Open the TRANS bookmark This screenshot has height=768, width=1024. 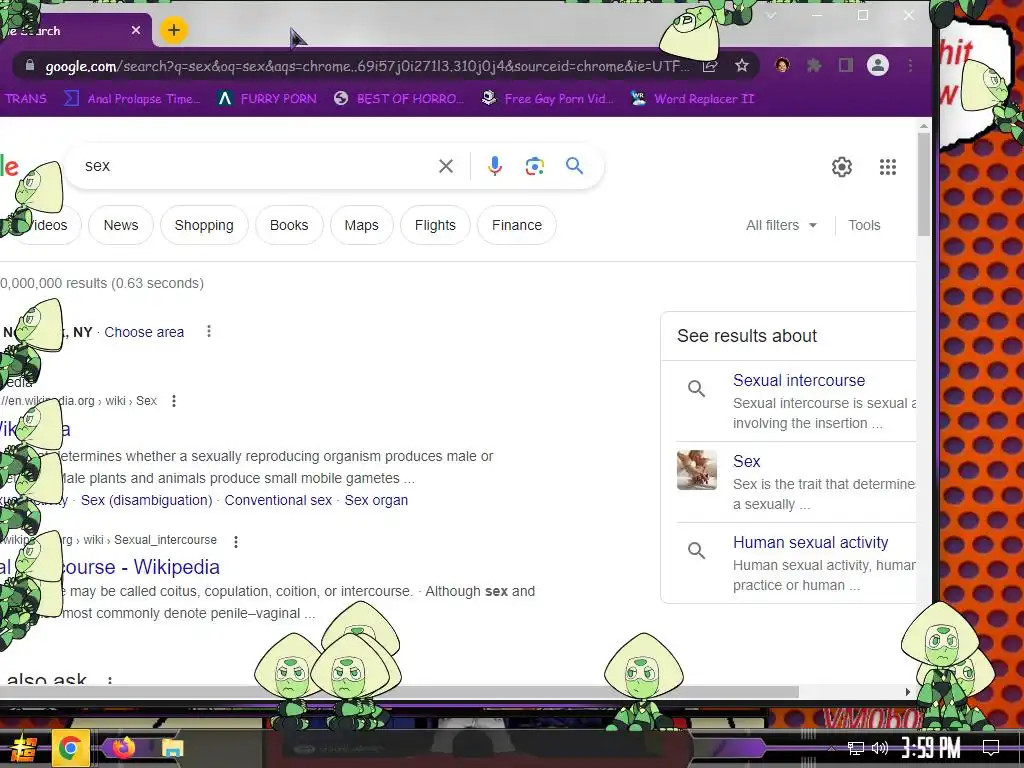pos(25,99)
